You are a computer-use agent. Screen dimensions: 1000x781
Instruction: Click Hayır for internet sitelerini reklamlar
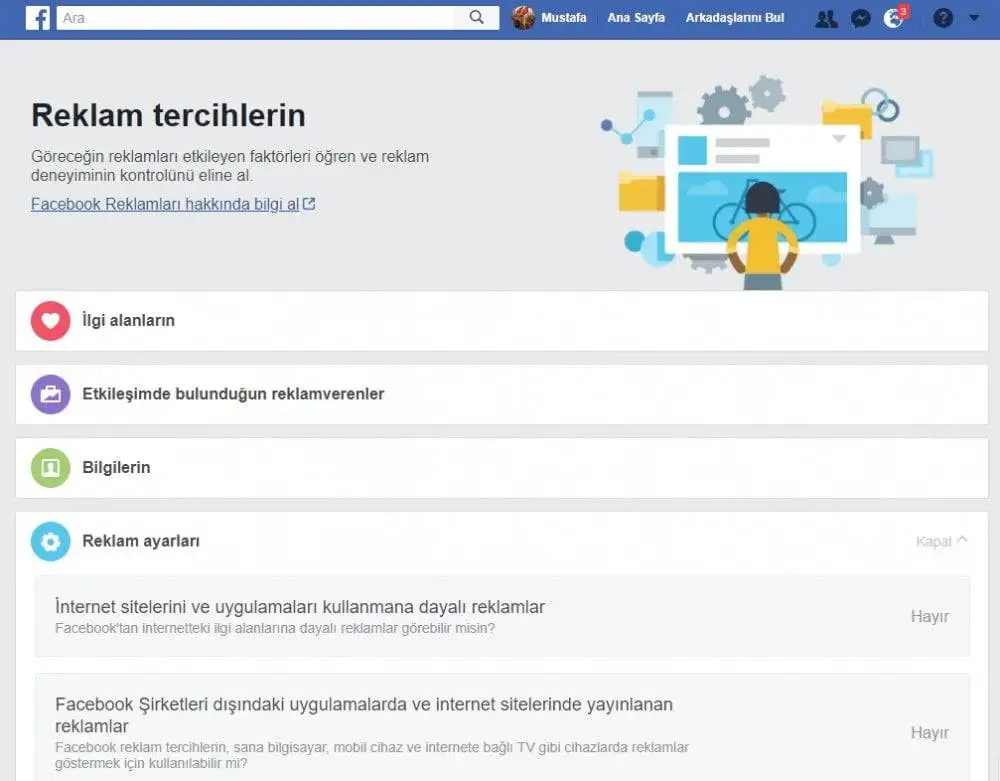point(930,617)
